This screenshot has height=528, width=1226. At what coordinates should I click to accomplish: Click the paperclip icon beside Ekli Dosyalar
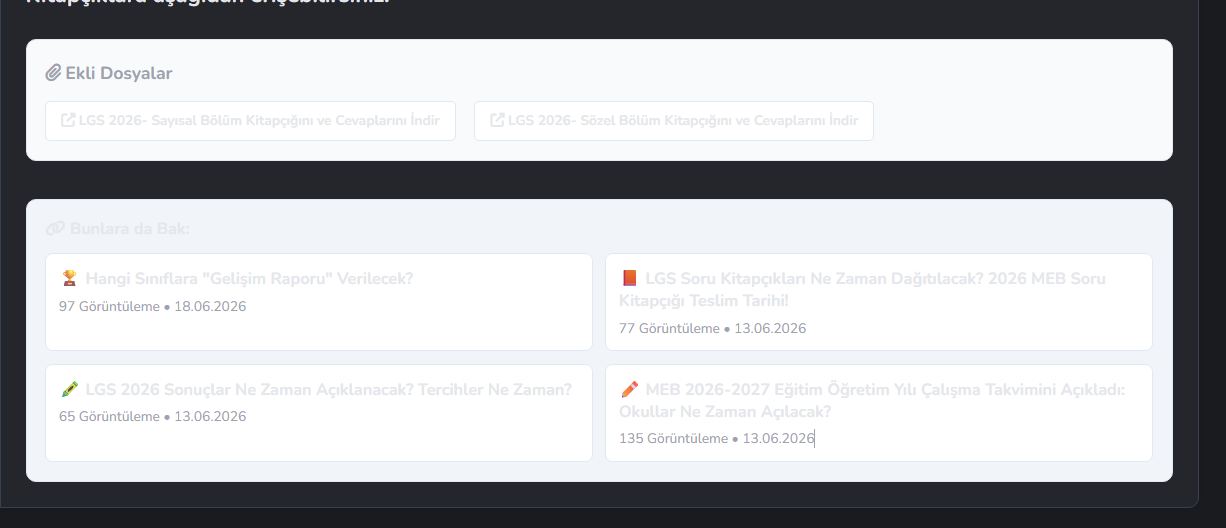(54, 73)
